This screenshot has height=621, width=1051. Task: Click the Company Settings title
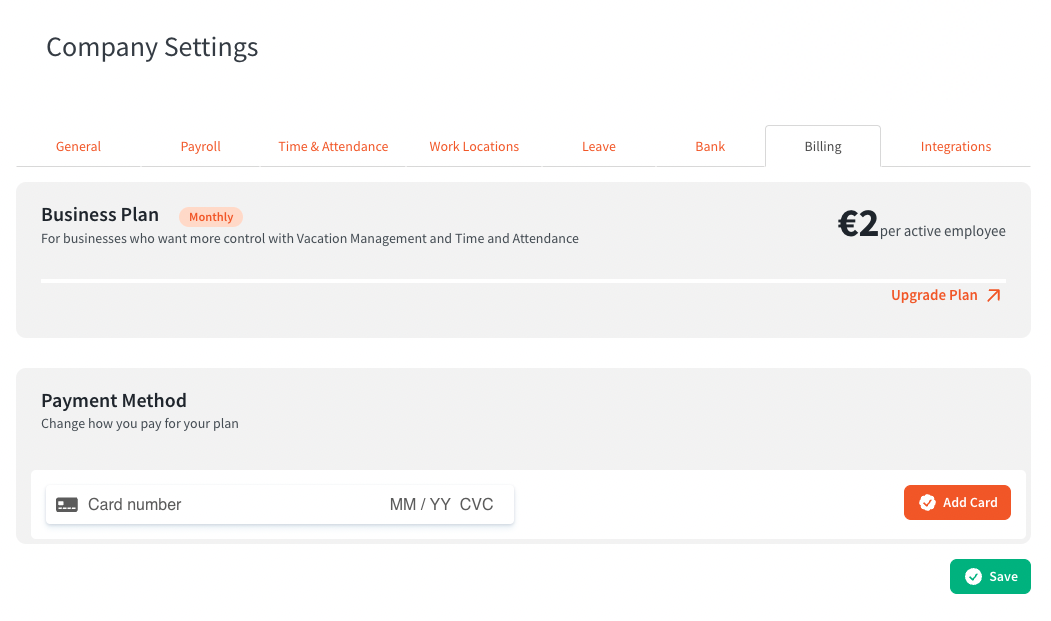point(152,47)
